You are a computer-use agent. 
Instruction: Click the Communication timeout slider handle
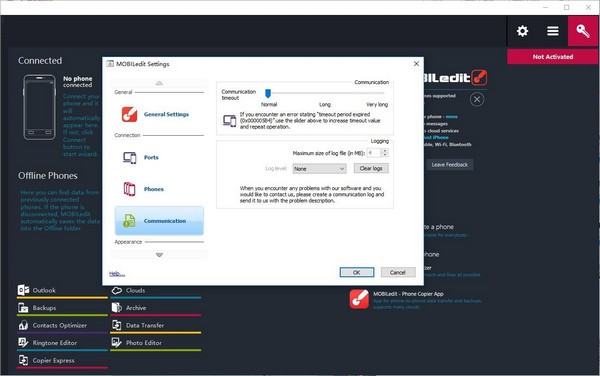(x=268, y=93)
